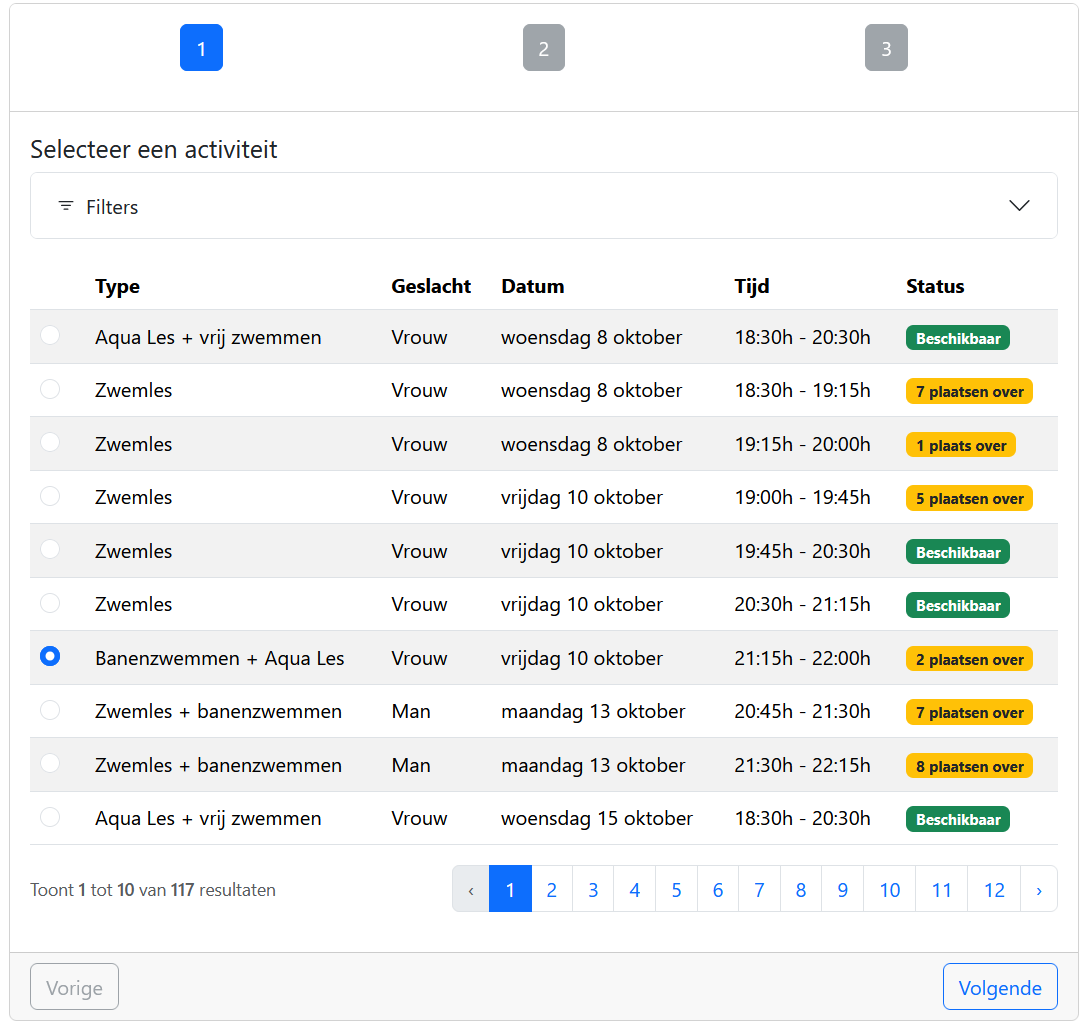The image size is (1083, 1022).
Task: Go to previous page arrow in pagination
Action: pyautogui.click(x=470, y=889)
